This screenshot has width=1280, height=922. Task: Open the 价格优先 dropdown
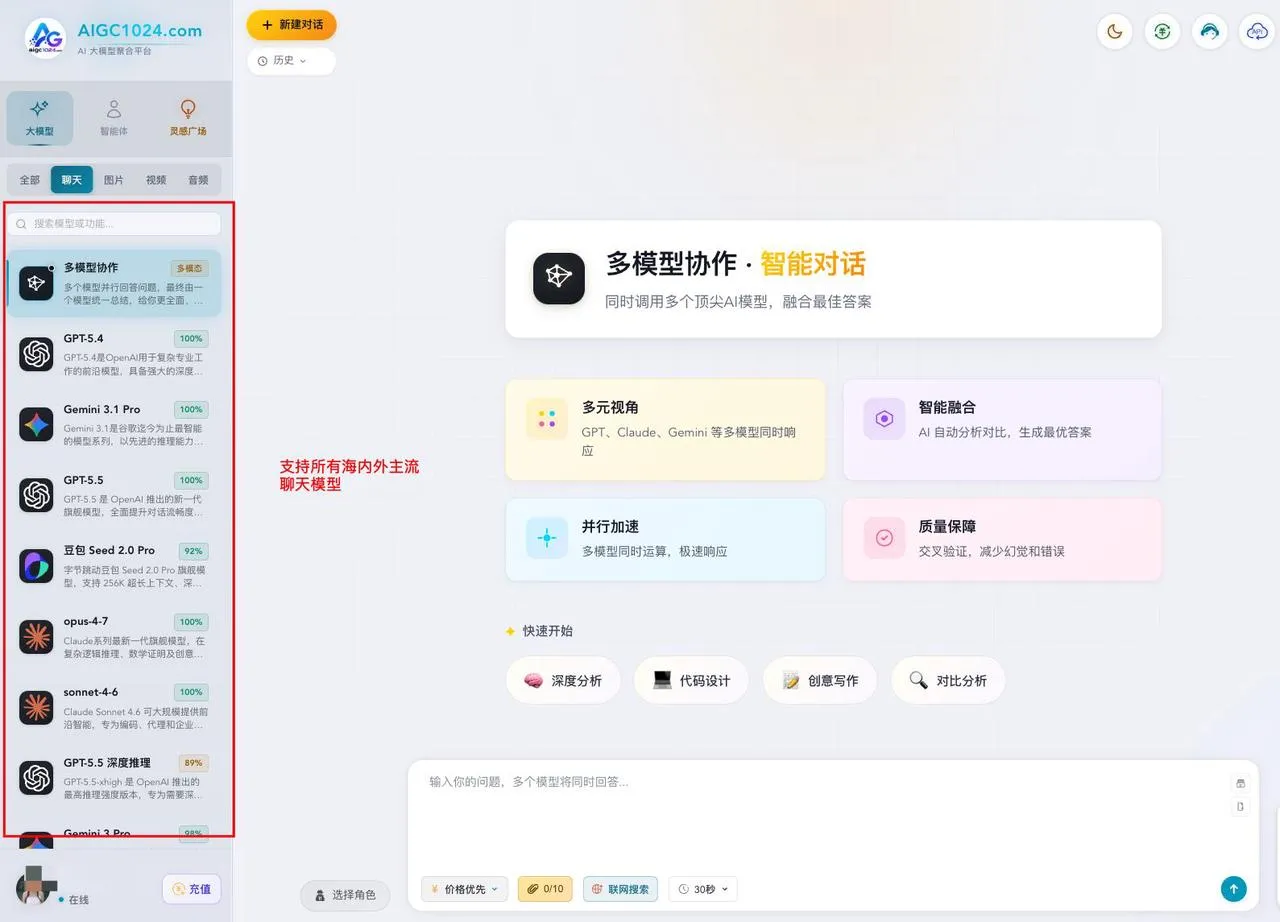coord(465,889)
